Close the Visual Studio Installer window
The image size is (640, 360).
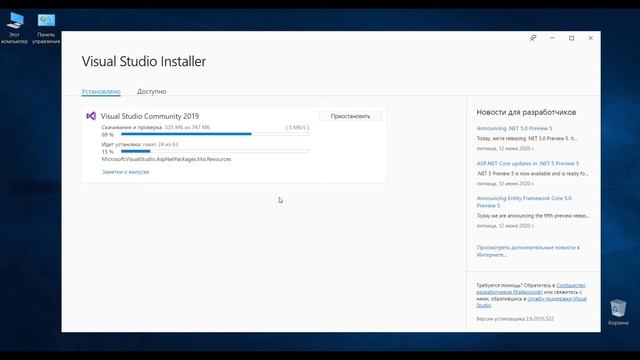(x=591, y=38)
